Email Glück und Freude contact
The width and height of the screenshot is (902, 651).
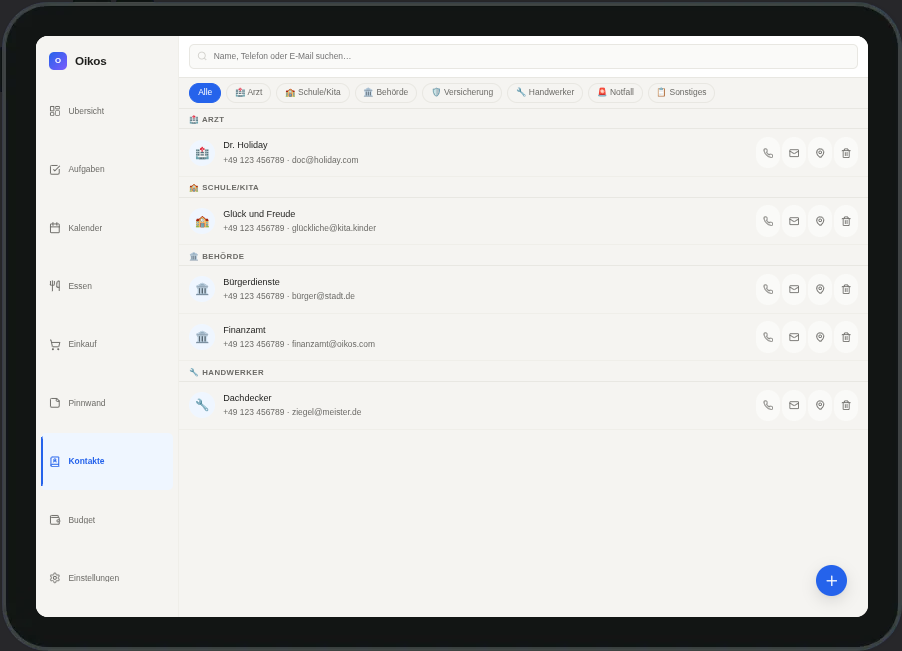[794, 221]
